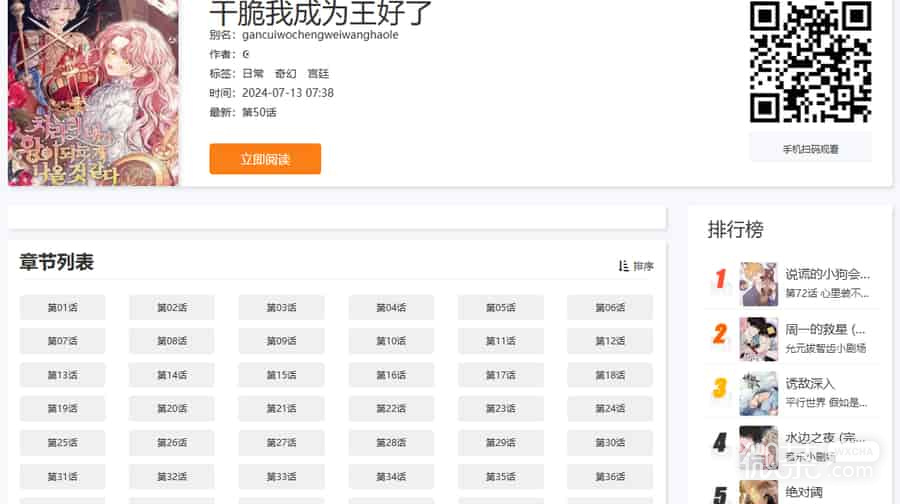Click the 手机扫码观看 label

point(810,149)
